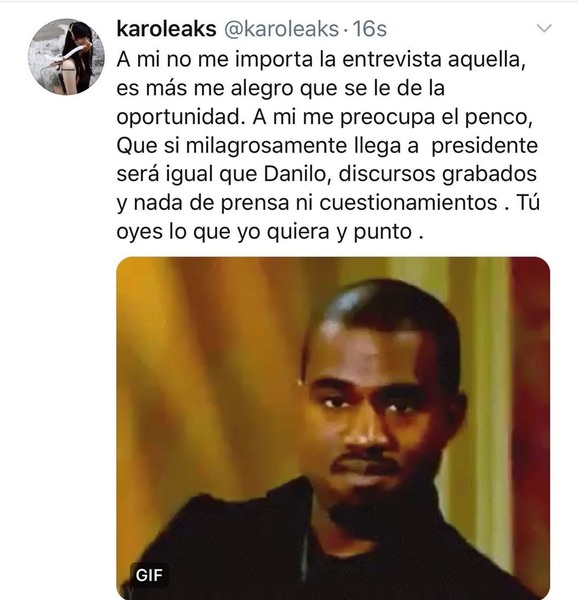Click the word 'cuestionamientos' in tweet
The height and width of the screenshot is (600, 578).
(408, 202)
